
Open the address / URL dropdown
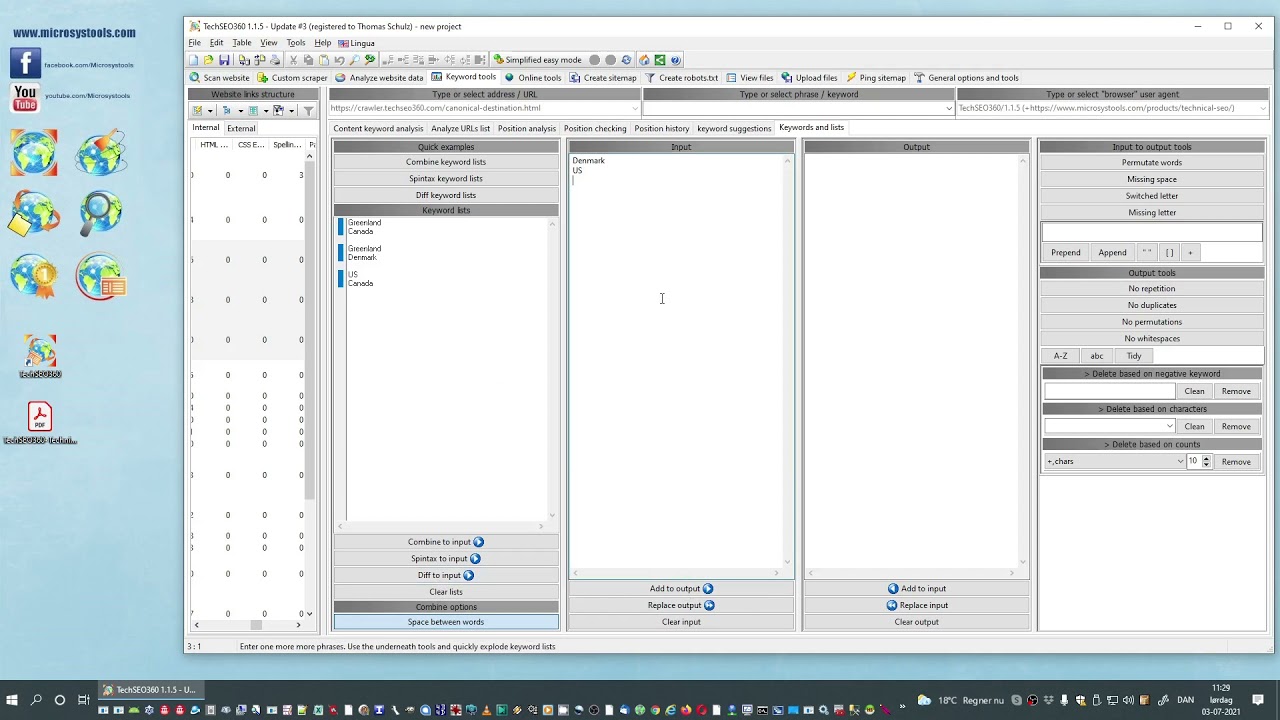pyautogui.click(x=634, y=108)
